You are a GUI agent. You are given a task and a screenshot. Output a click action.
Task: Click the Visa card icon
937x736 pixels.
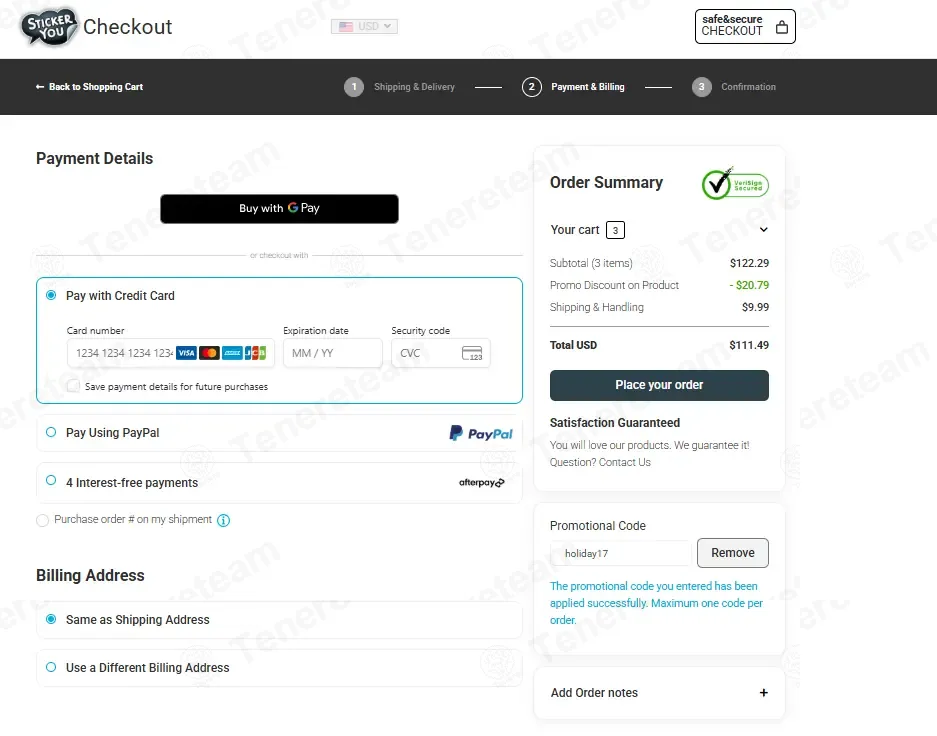186,353
